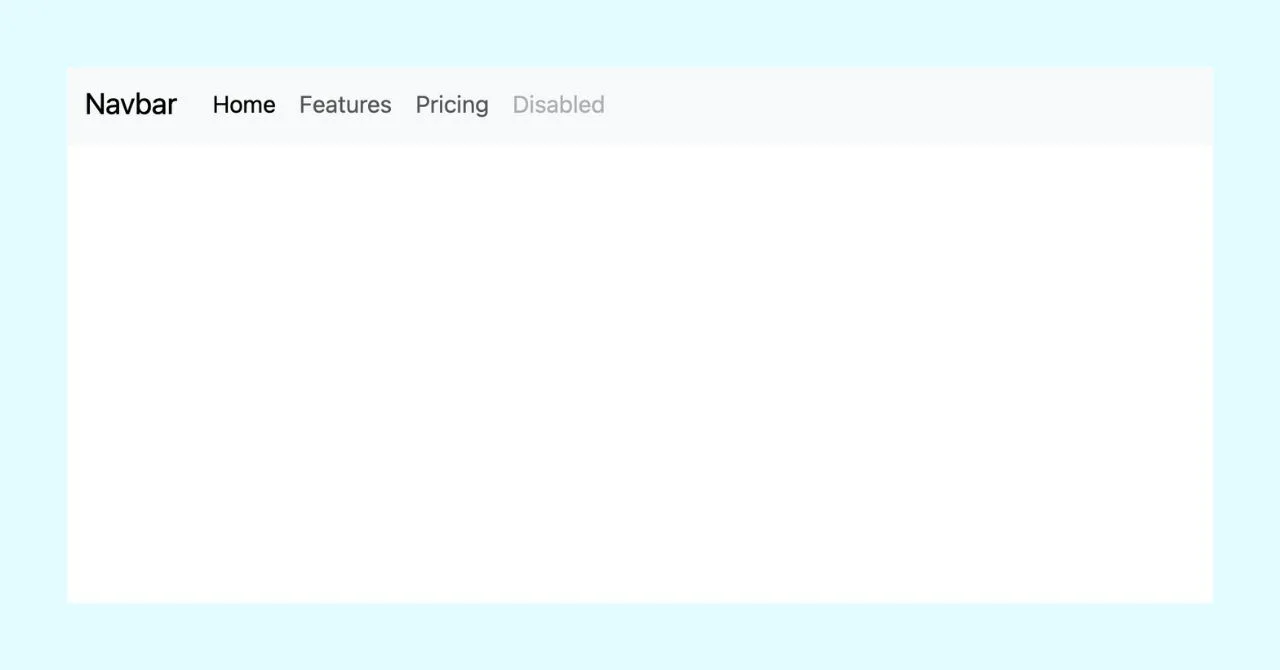Screen dimensions: 1280x670
Task: Open Features from the top navigation
Action: tap(345, 104)
